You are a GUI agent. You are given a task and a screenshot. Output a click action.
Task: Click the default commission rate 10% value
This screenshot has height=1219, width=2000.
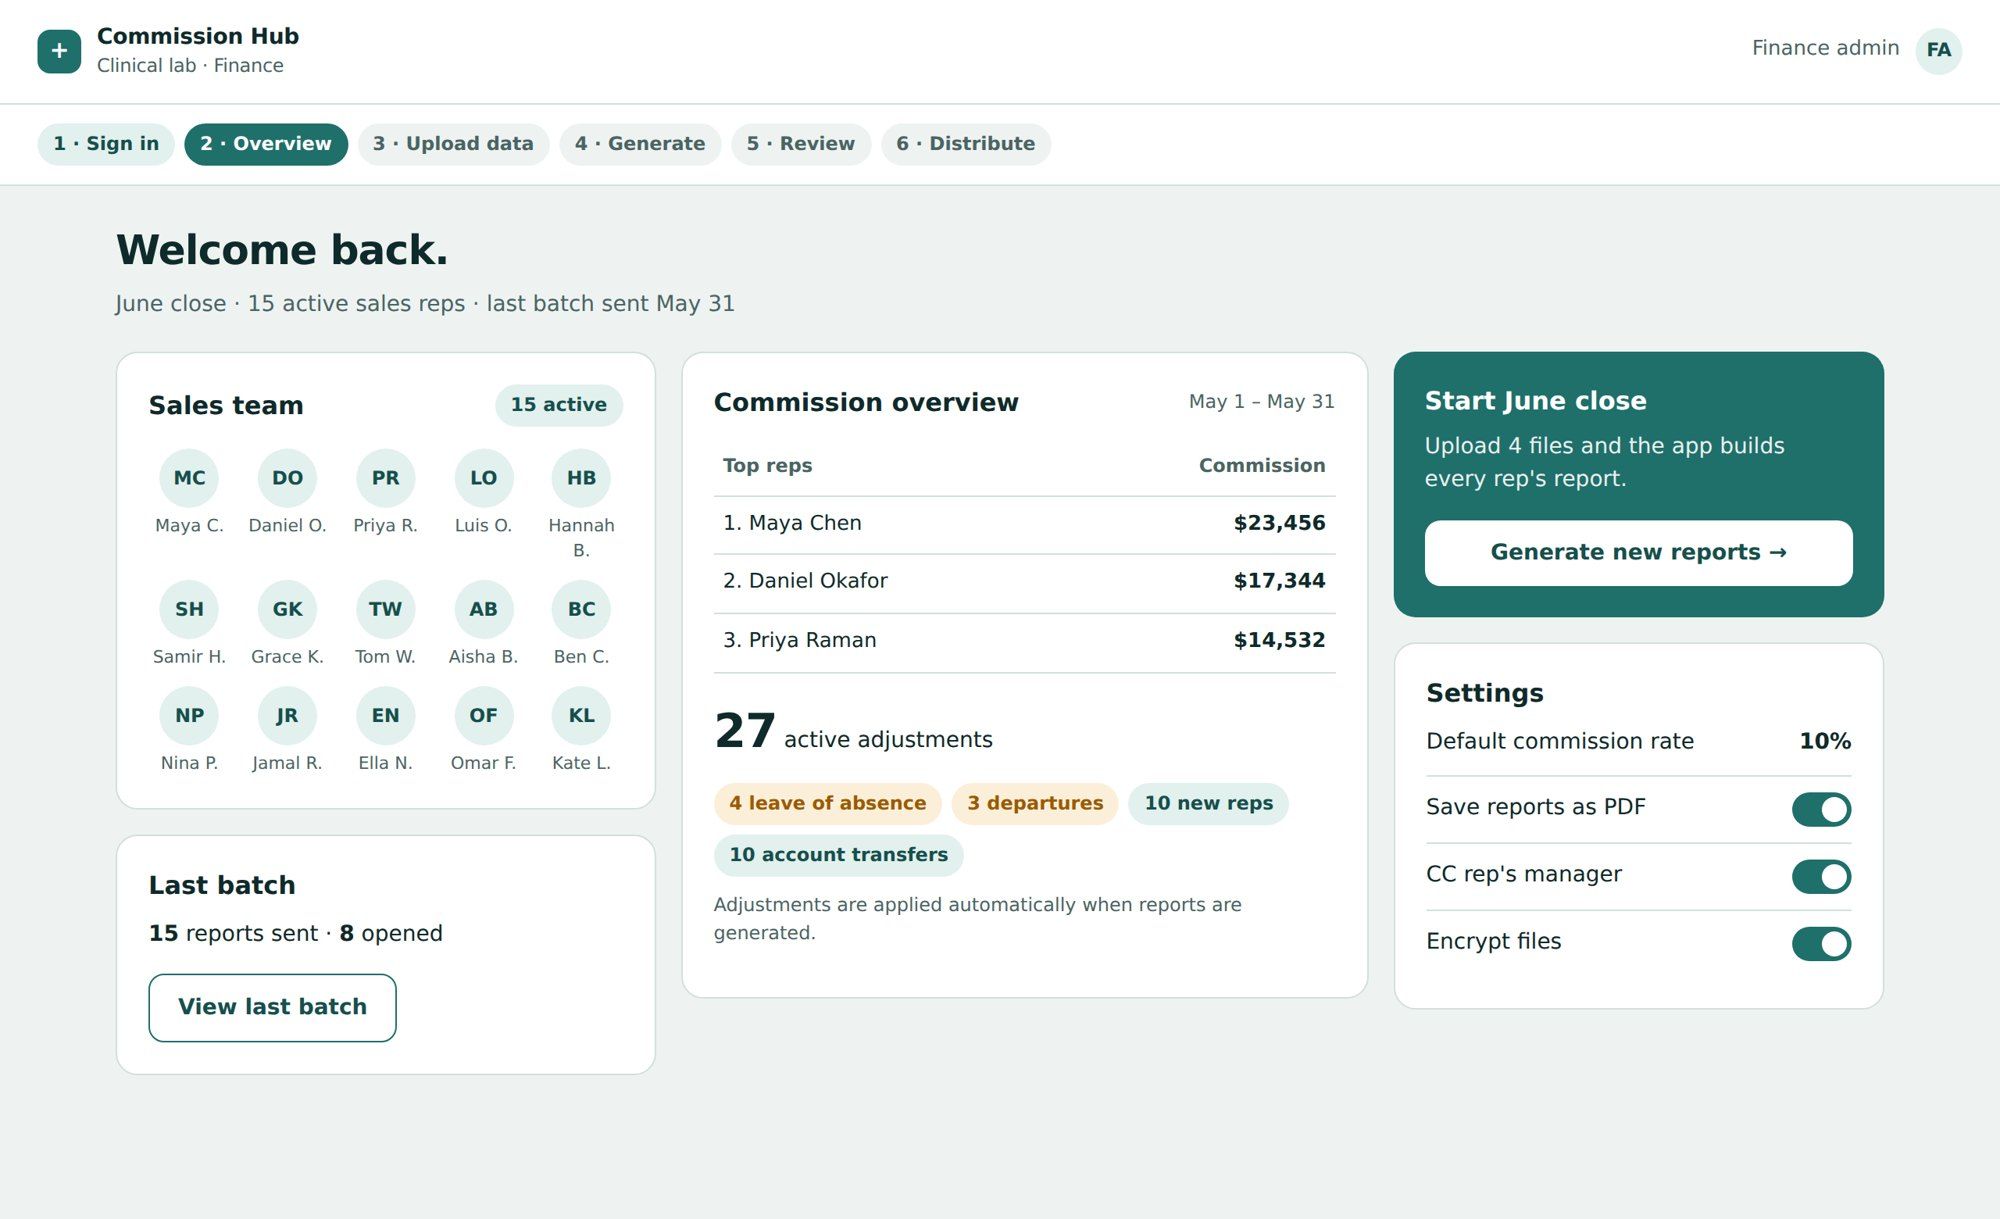[1825, 741]
